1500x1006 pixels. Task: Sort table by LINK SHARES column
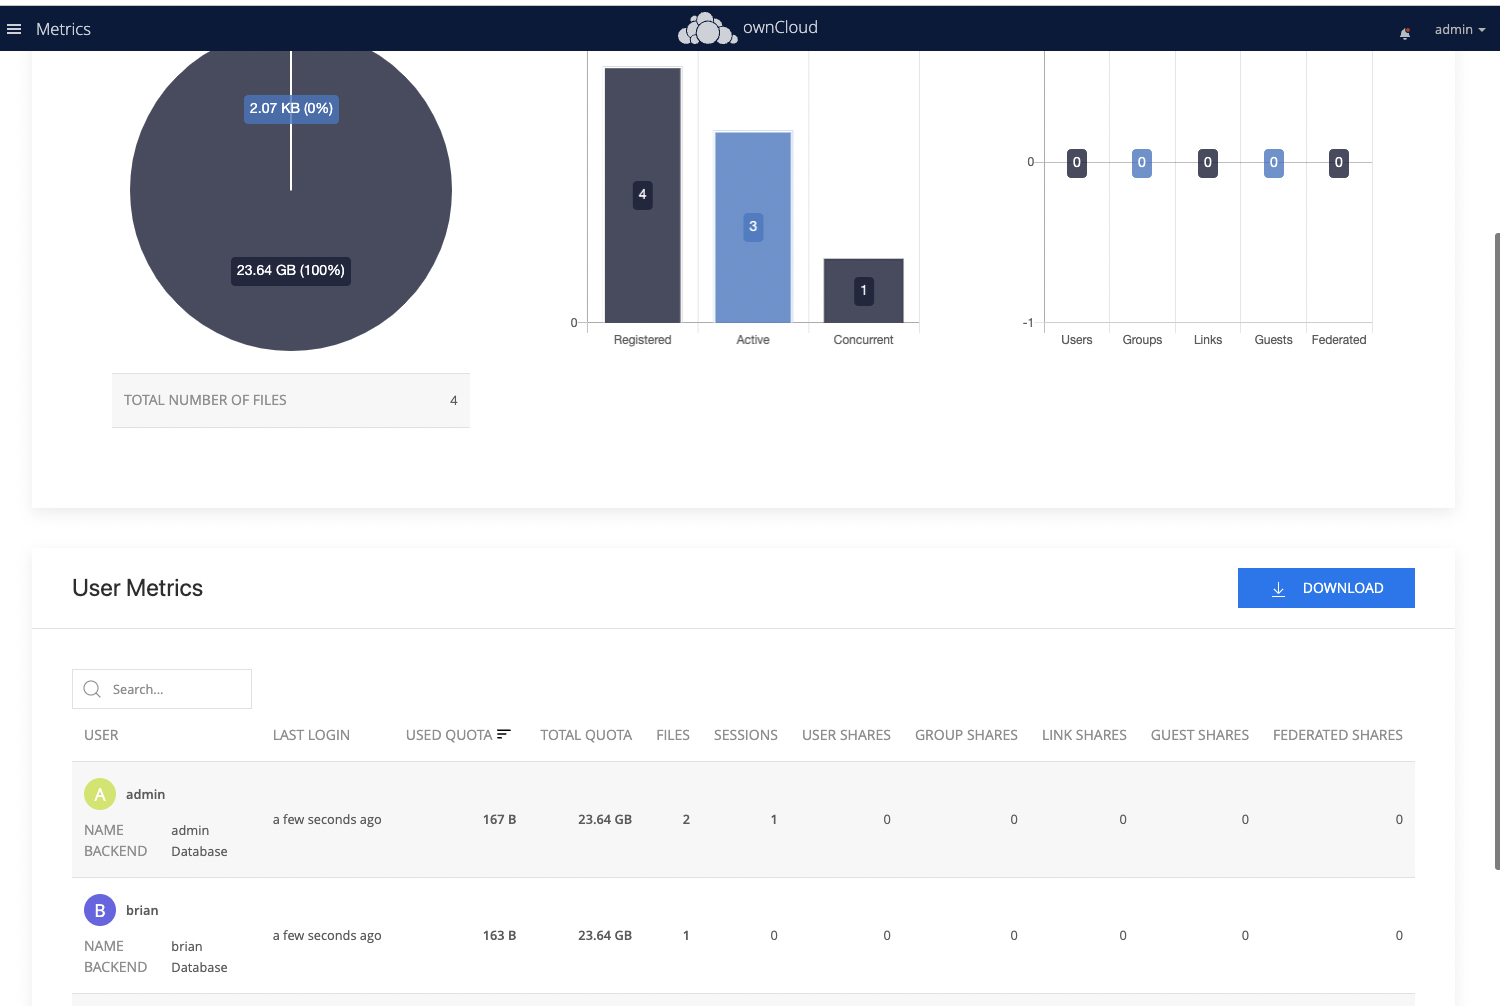click(1084, 735)
